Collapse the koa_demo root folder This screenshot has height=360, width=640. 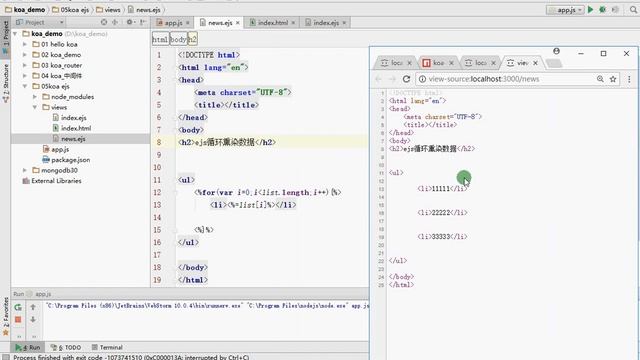point(16,34)
